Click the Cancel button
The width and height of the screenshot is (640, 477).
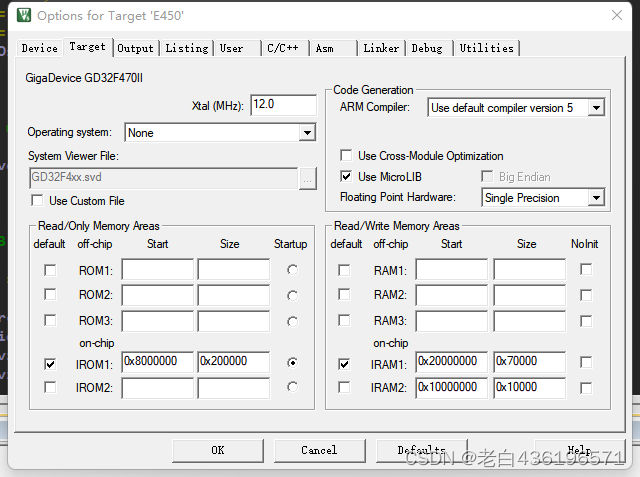[319, 450]
